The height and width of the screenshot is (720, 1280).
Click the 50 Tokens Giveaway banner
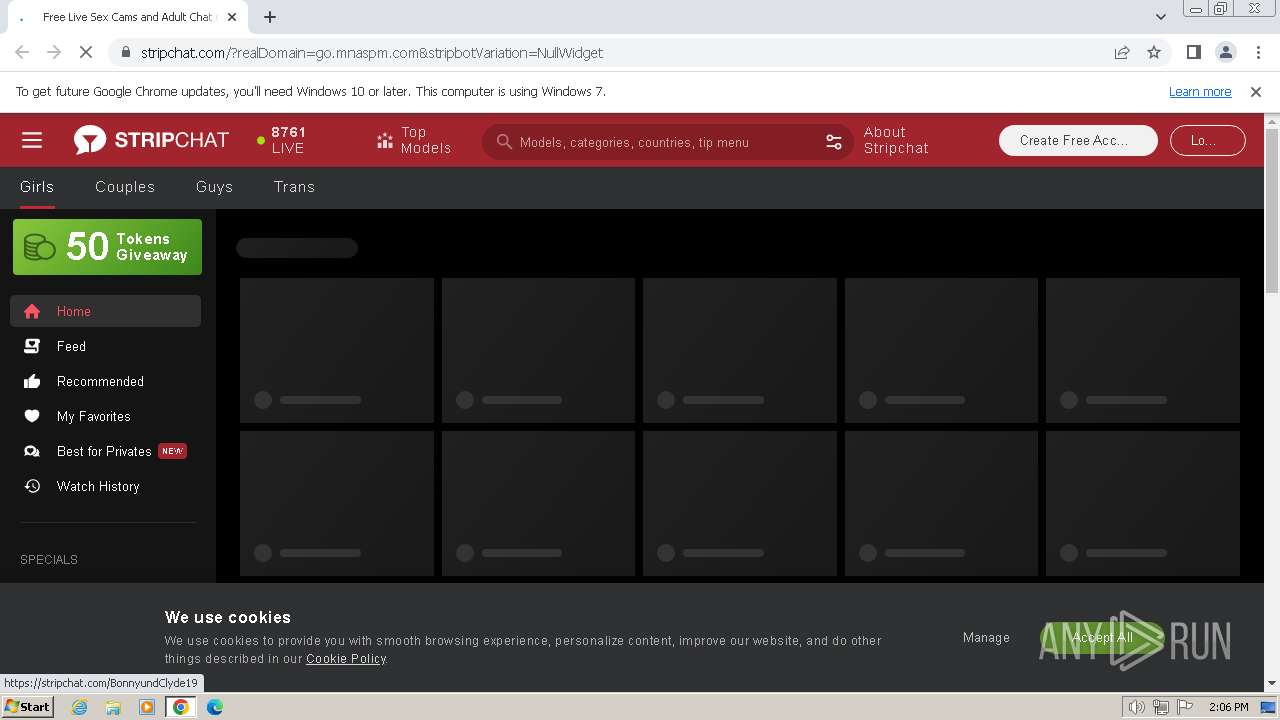(107, 247)
